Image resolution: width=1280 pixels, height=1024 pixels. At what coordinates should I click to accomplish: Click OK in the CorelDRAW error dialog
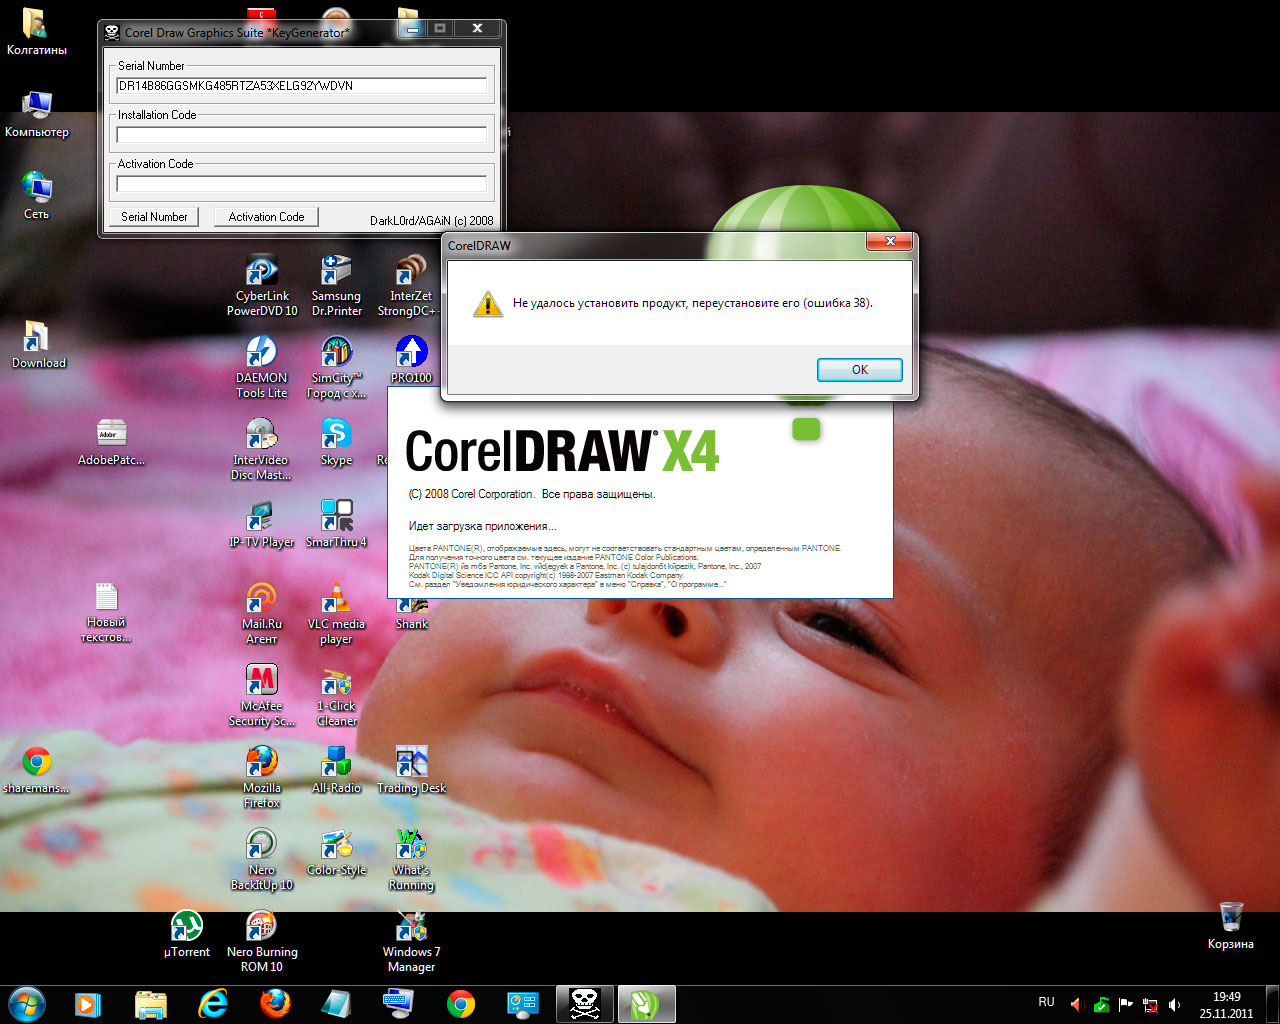click(x=860, y=370)
